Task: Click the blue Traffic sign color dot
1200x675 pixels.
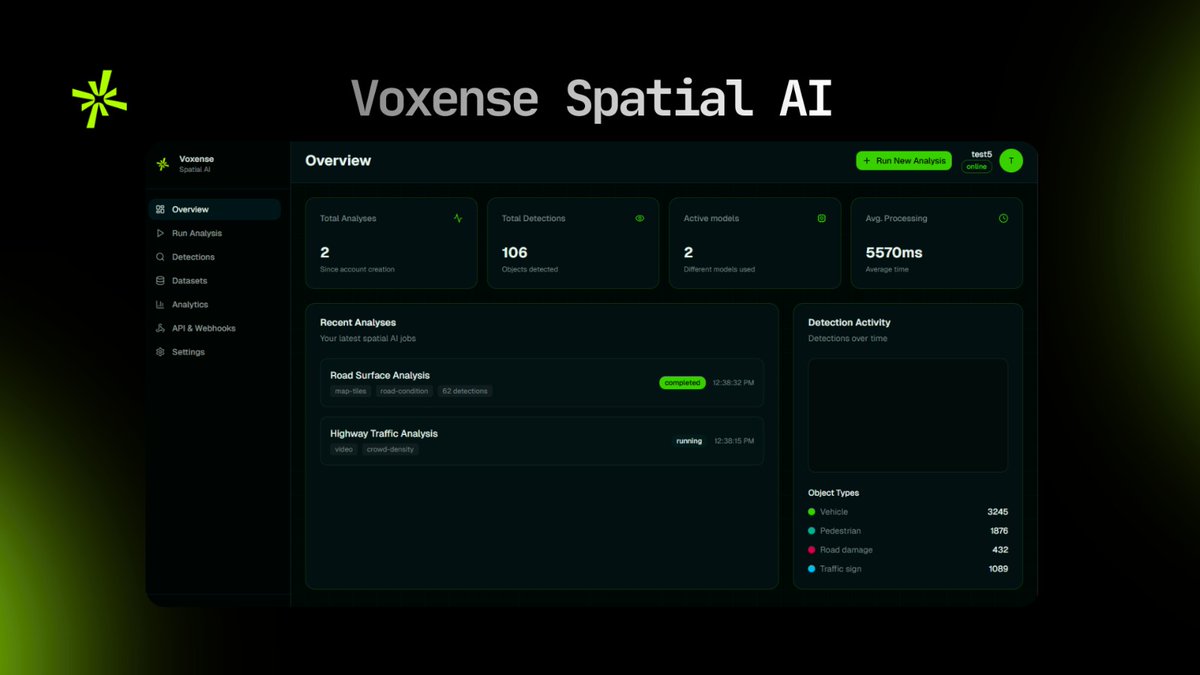Action: coord(812,569)
